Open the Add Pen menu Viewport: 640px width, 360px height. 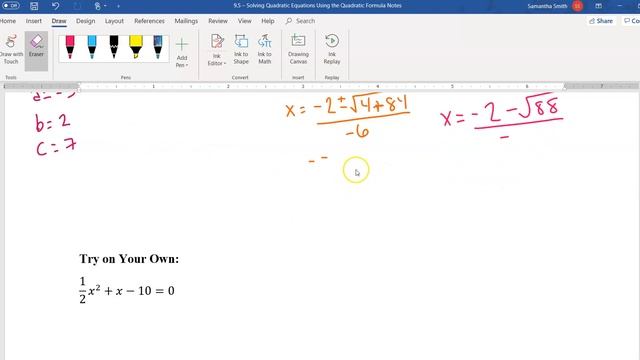[182, 52]
